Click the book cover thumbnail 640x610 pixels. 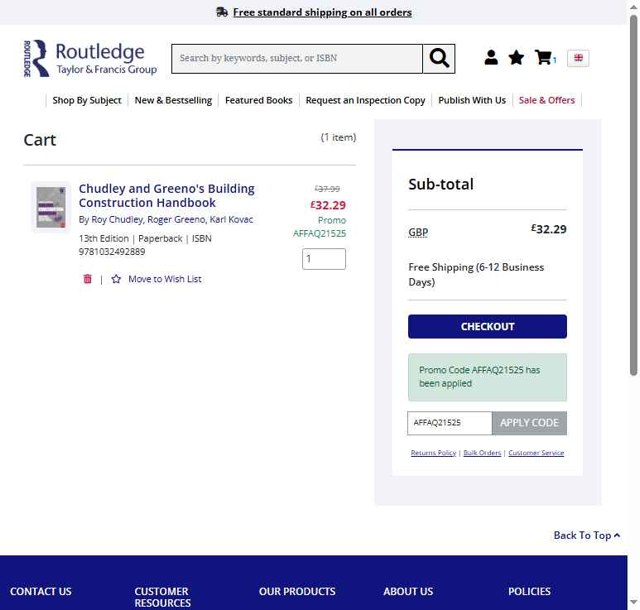tap(51, 207)
